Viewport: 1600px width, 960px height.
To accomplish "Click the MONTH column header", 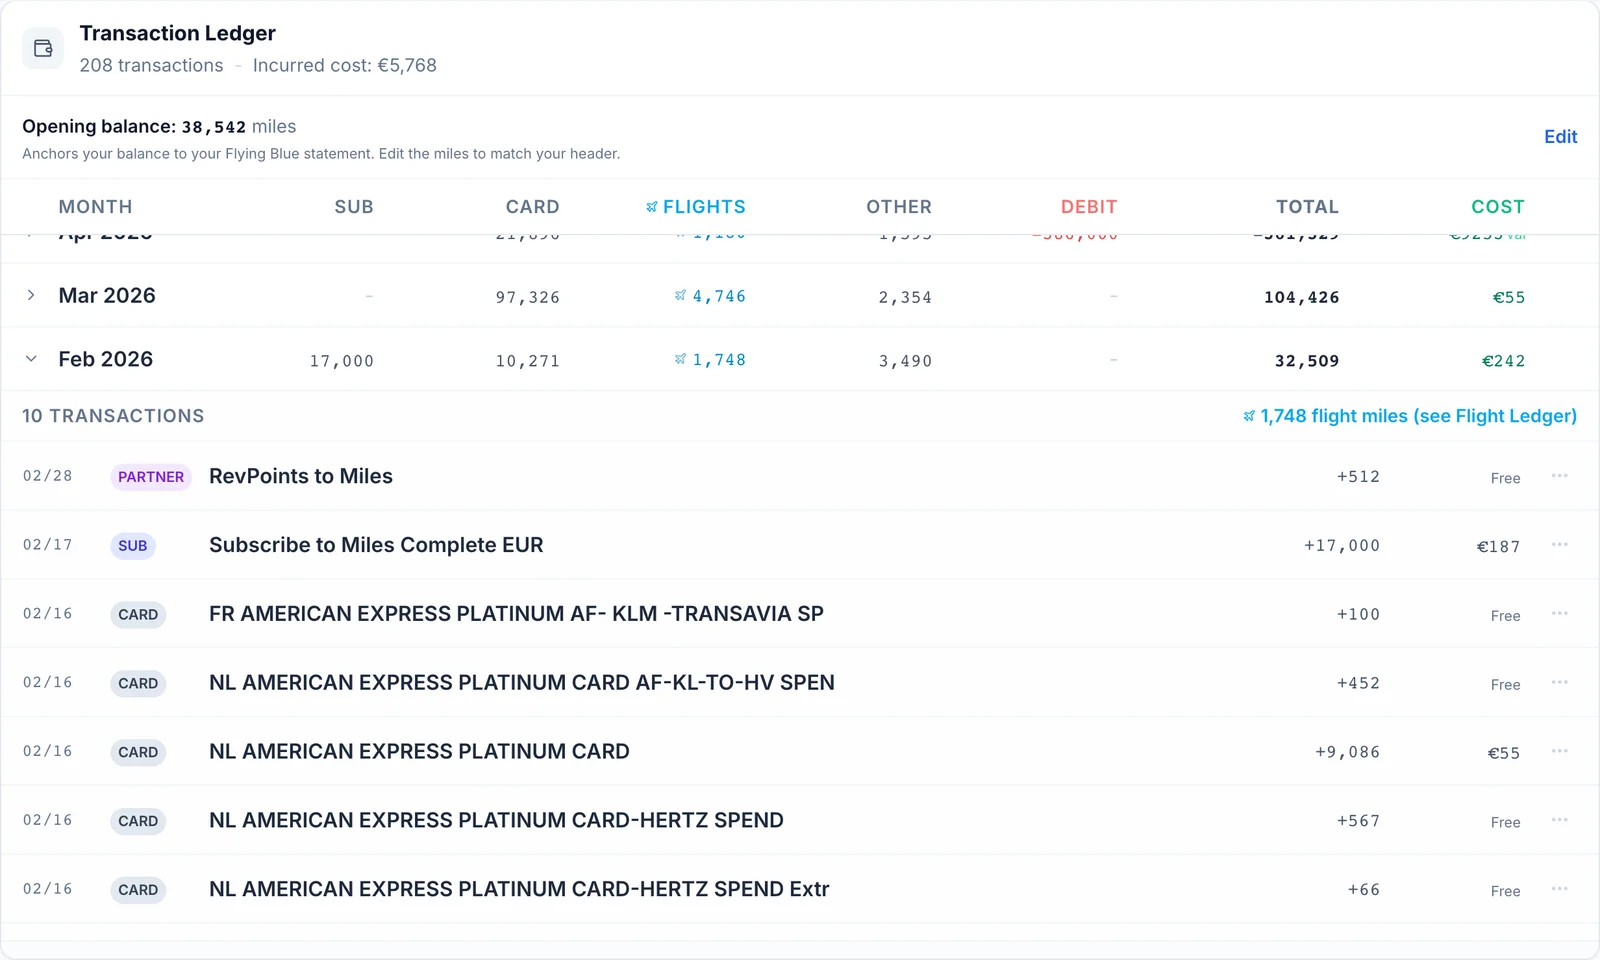I will click(x=95, y=207).
